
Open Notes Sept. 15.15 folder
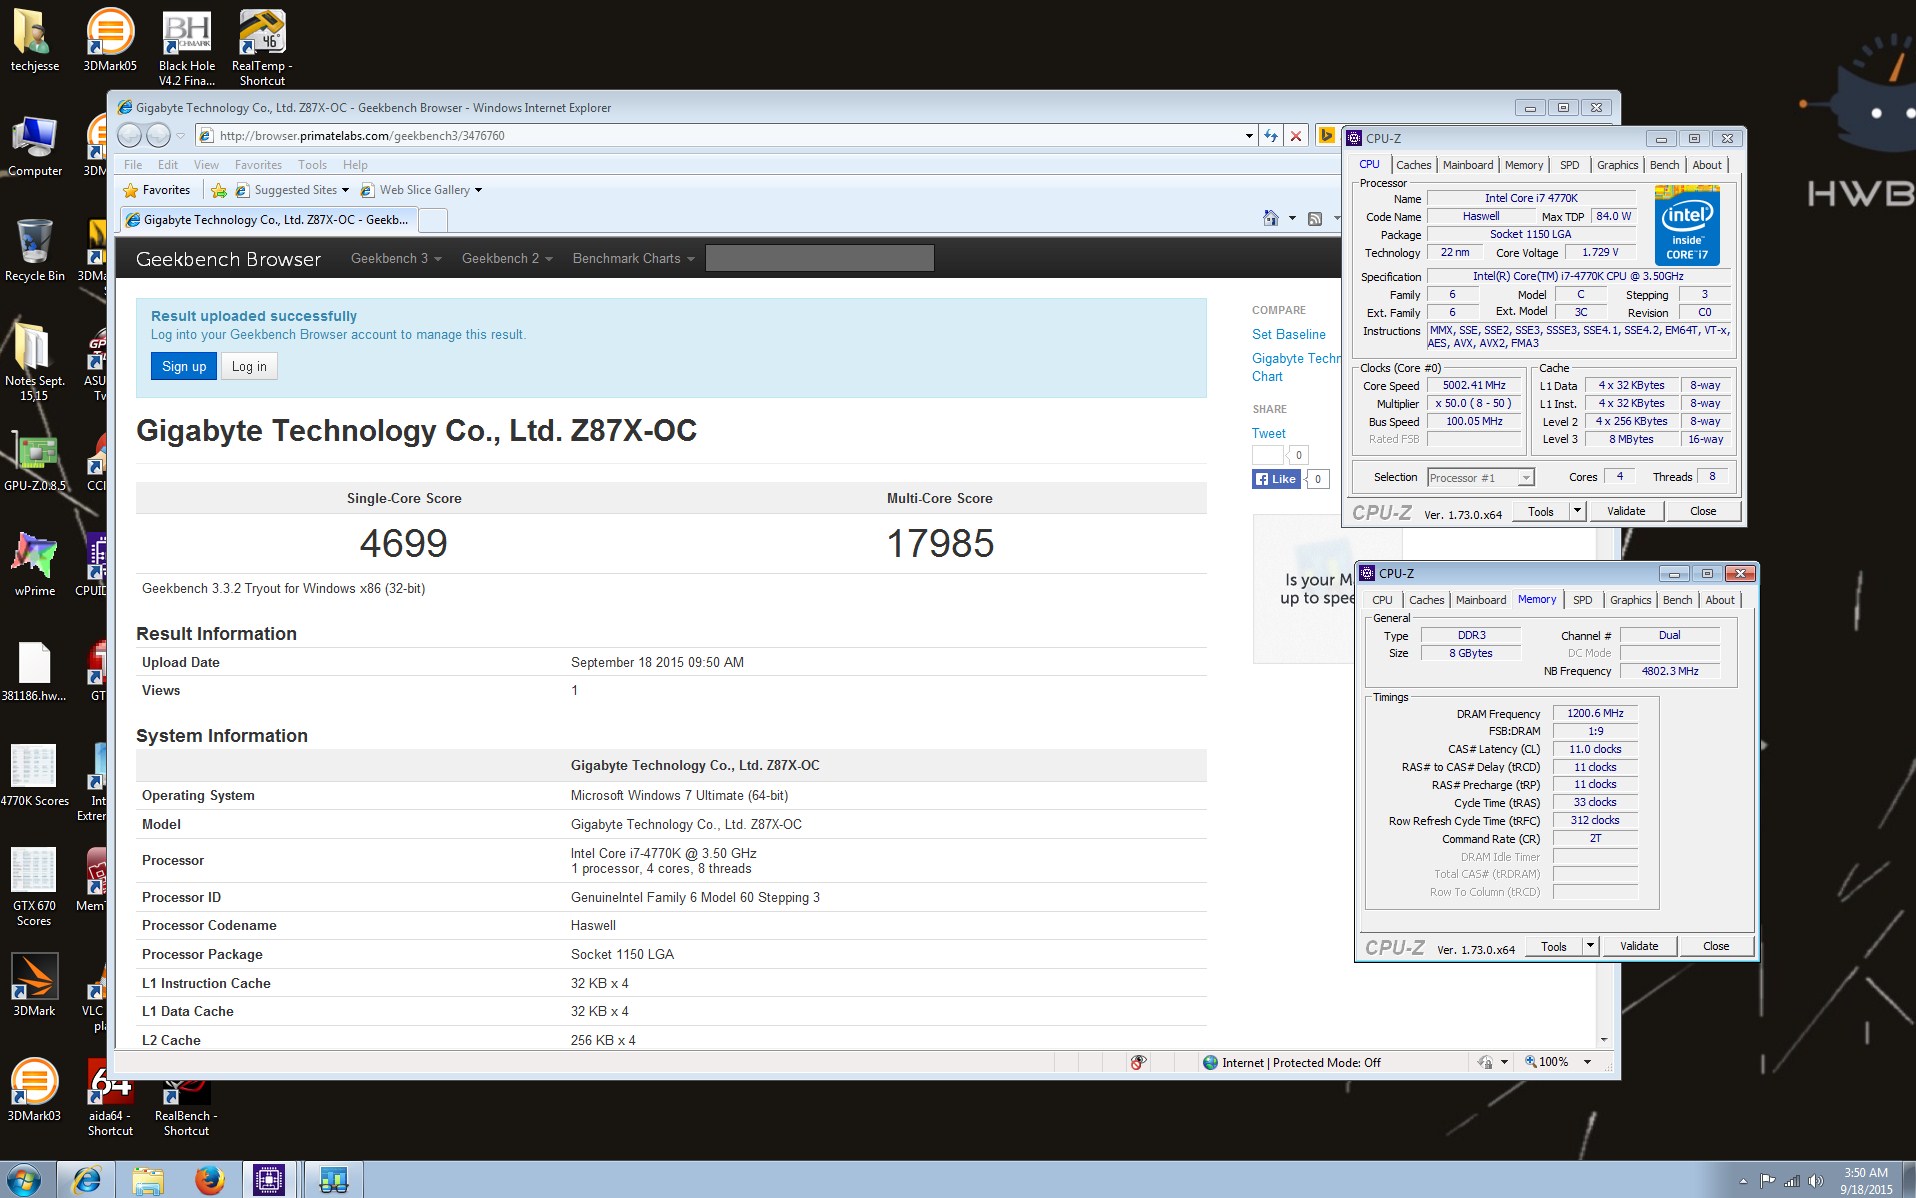pyautogui.click(x=34, y=361)
